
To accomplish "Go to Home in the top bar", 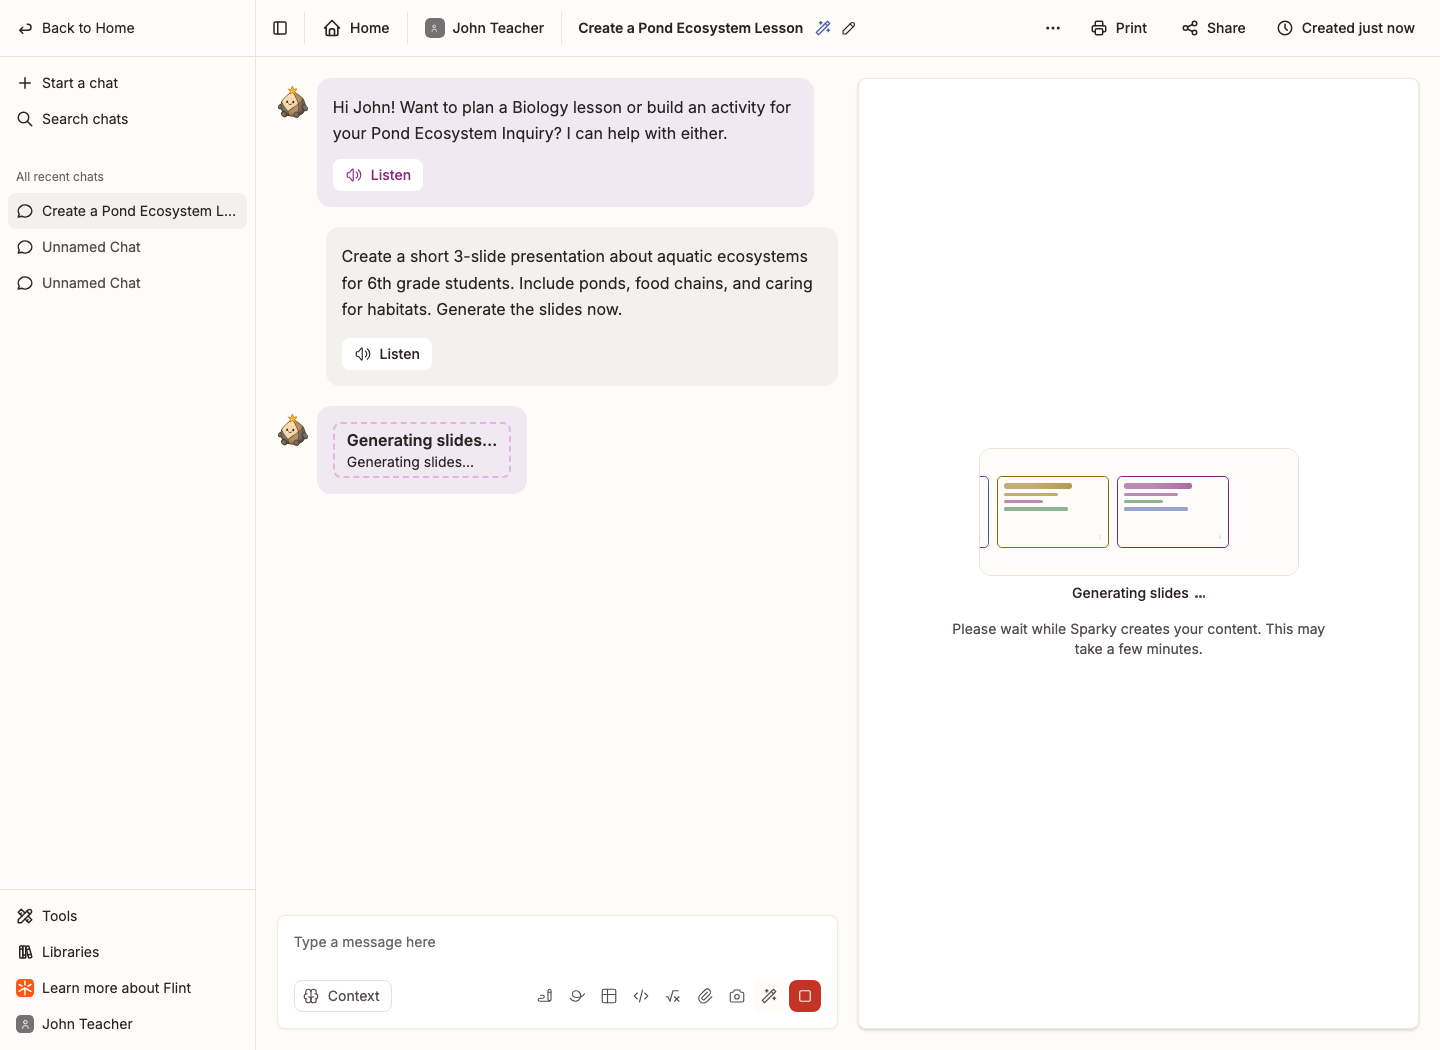I will click(356, 28).
